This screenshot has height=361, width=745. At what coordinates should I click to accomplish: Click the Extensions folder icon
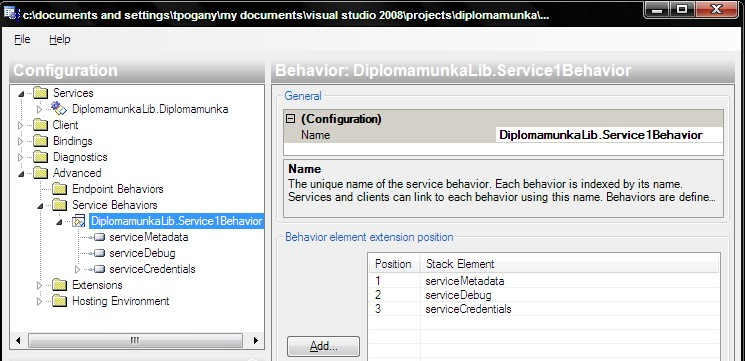pos(59,285)
